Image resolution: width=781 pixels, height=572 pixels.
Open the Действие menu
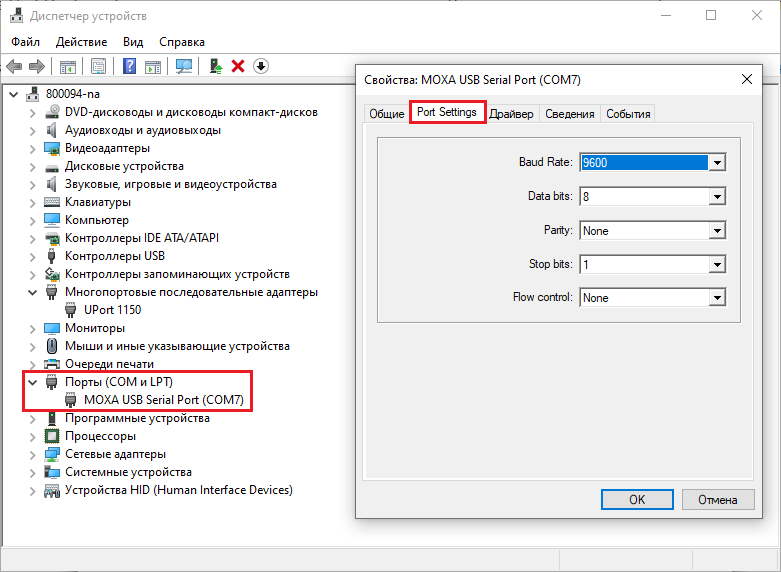81,42
